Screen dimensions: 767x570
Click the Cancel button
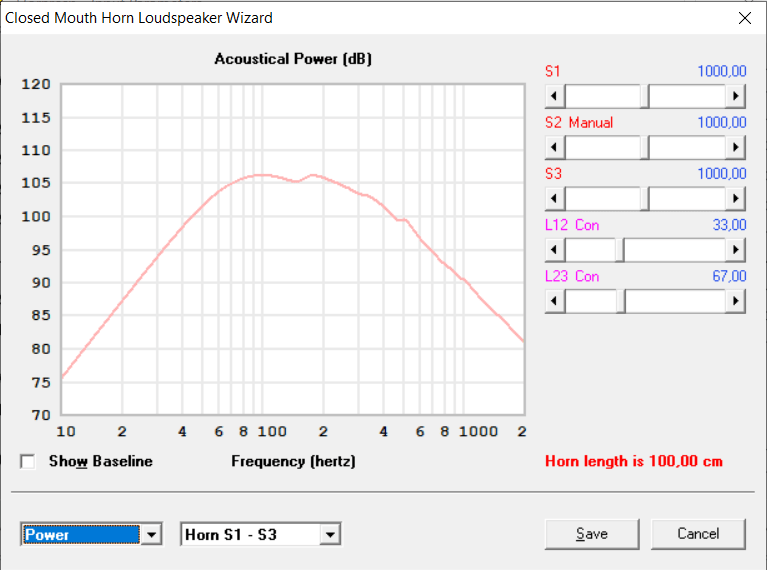(698, 534)
